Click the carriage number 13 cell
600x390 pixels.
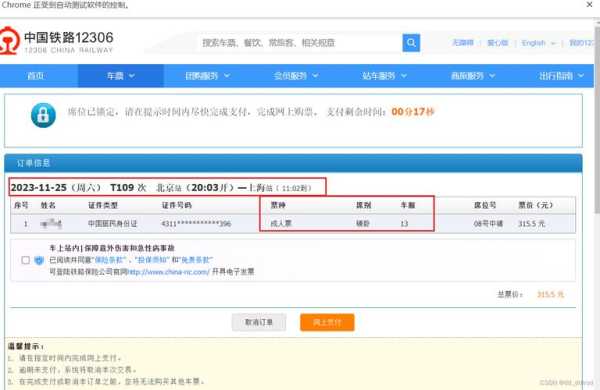click(x=404, y=224)
